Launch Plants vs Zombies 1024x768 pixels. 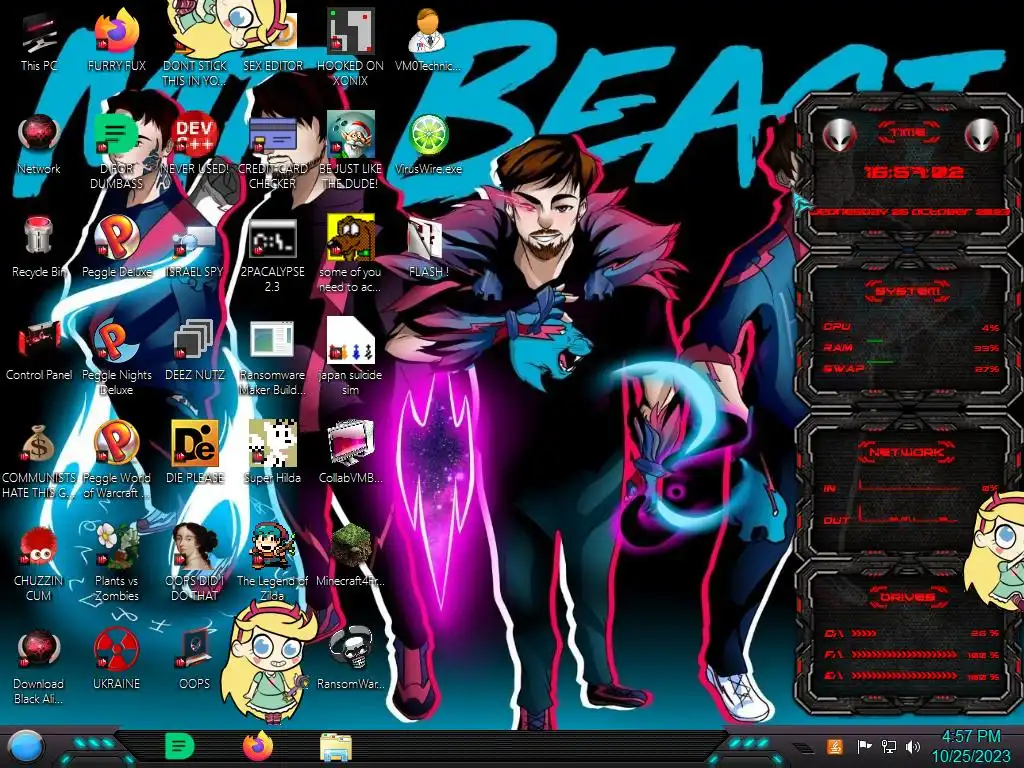(x=116, y=563)
